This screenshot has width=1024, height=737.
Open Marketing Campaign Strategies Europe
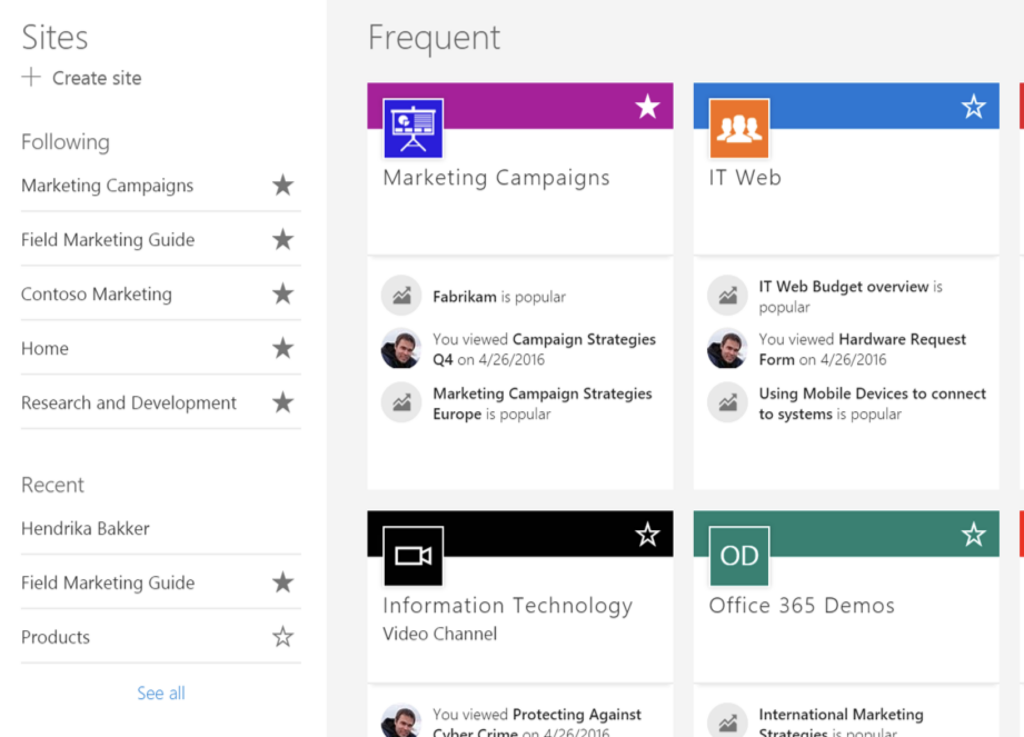(x=542, y=403)
